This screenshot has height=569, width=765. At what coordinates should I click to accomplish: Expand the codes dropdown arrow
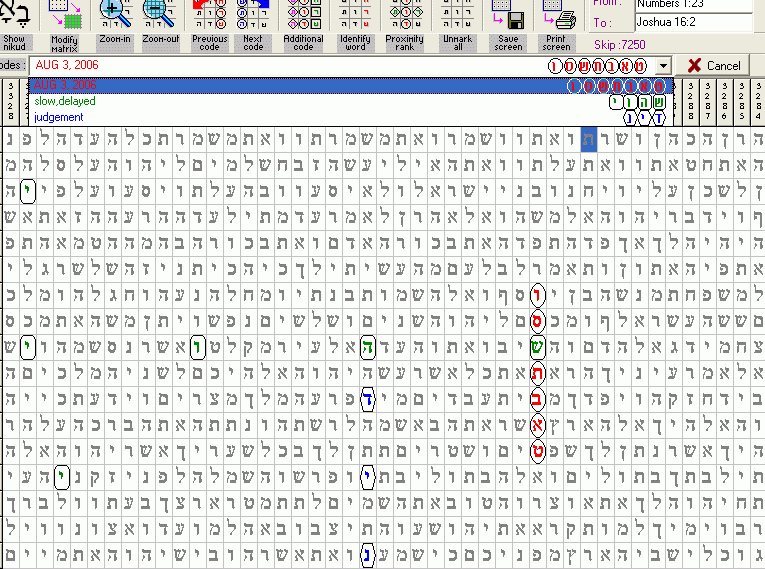coord(660,66)
